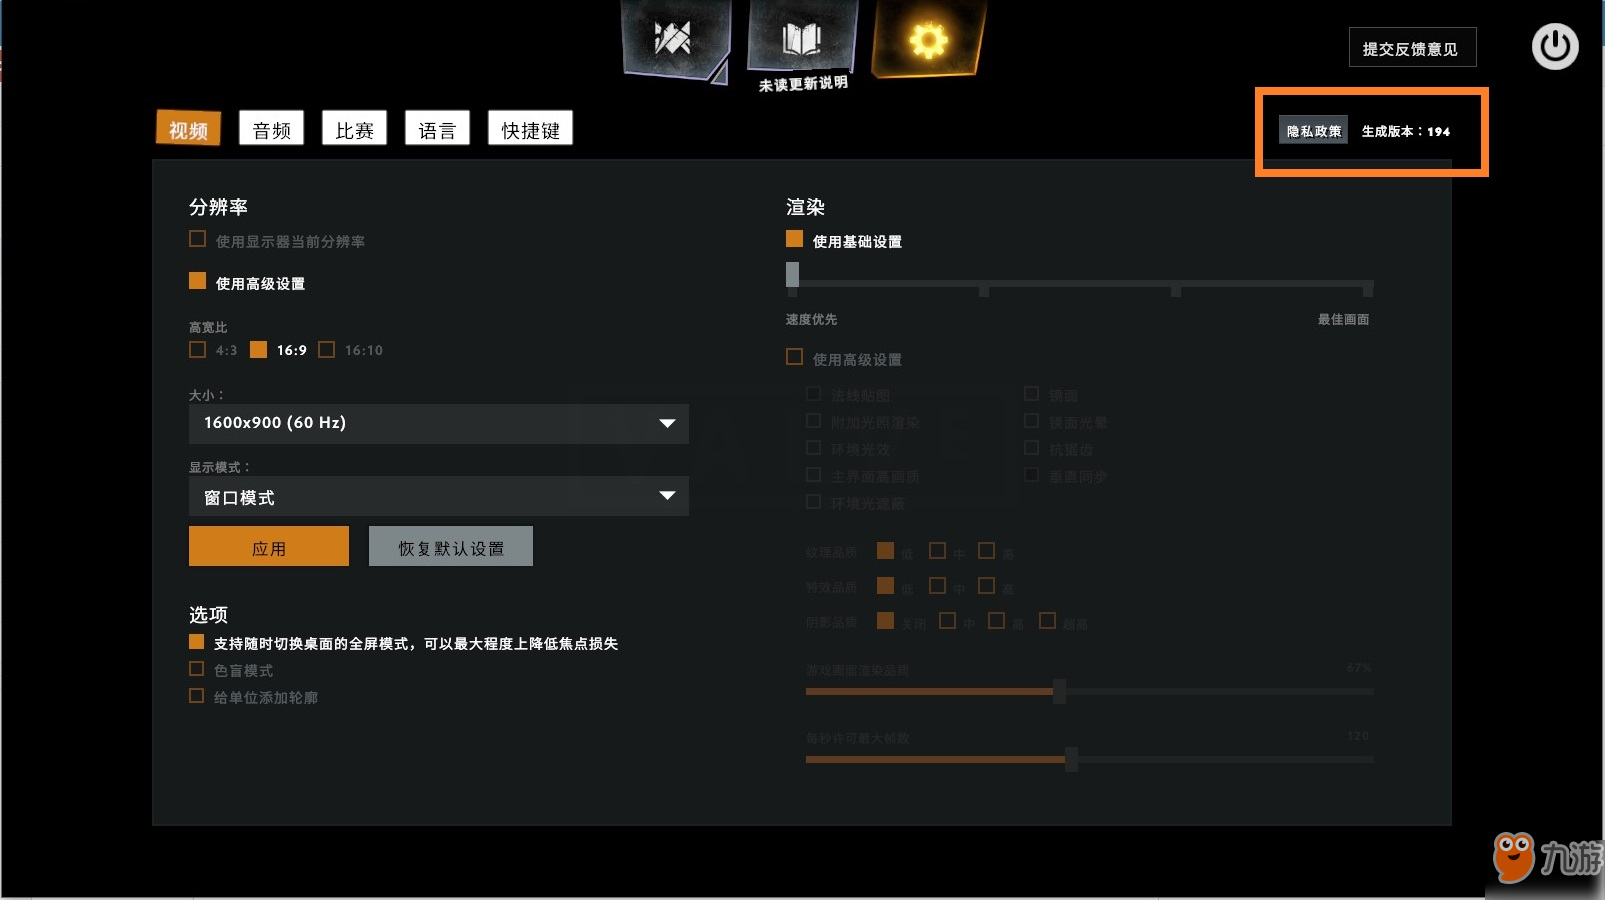Click the 分辨率 section heading
The image size is (1605, 900).
218,207
